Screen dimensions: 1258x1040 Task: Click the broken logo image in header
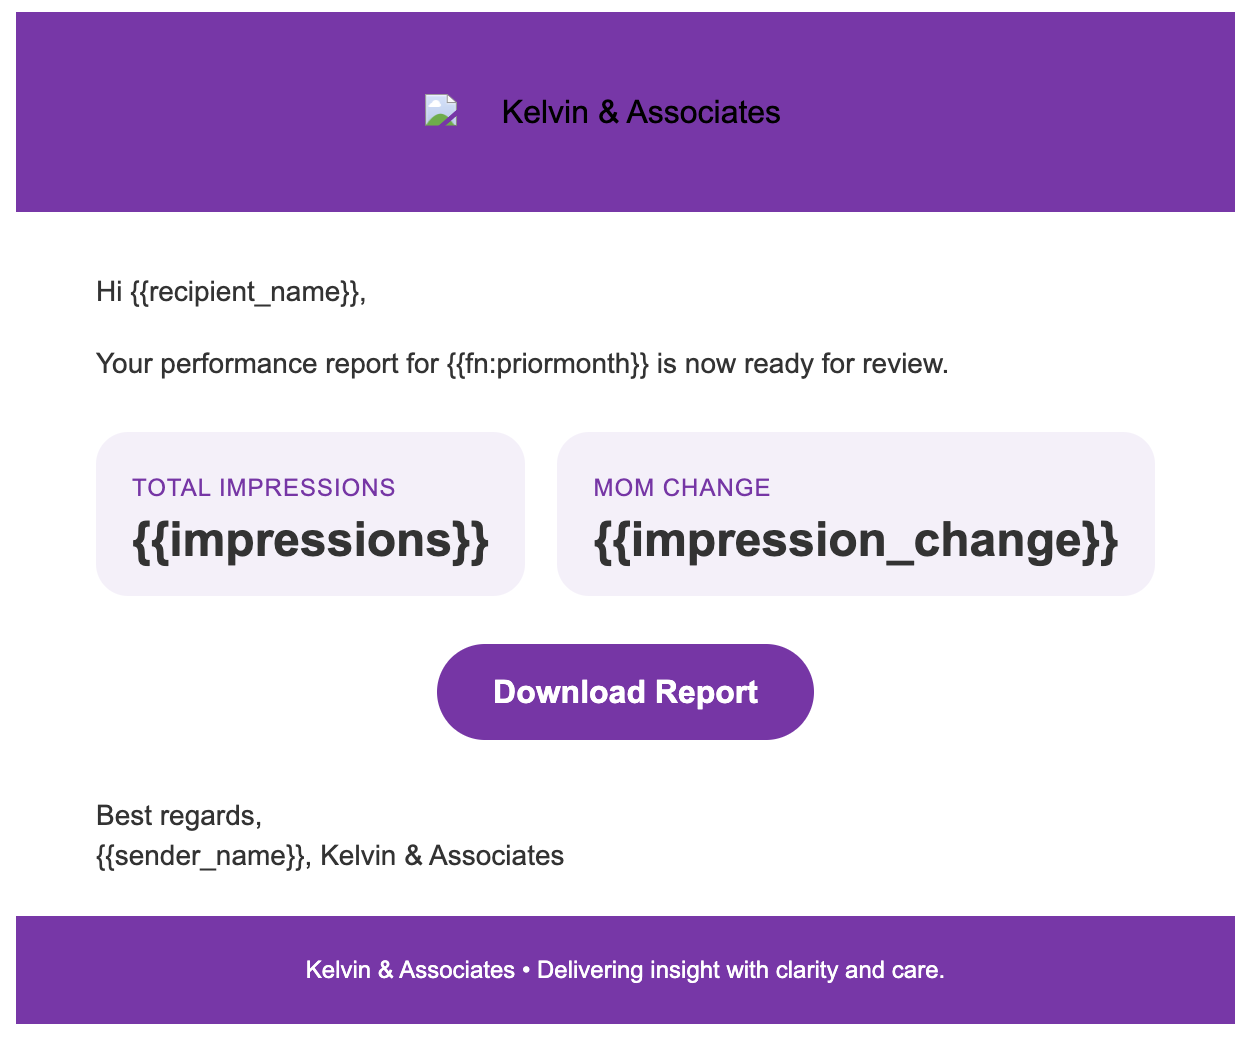[x=441, y=111]
